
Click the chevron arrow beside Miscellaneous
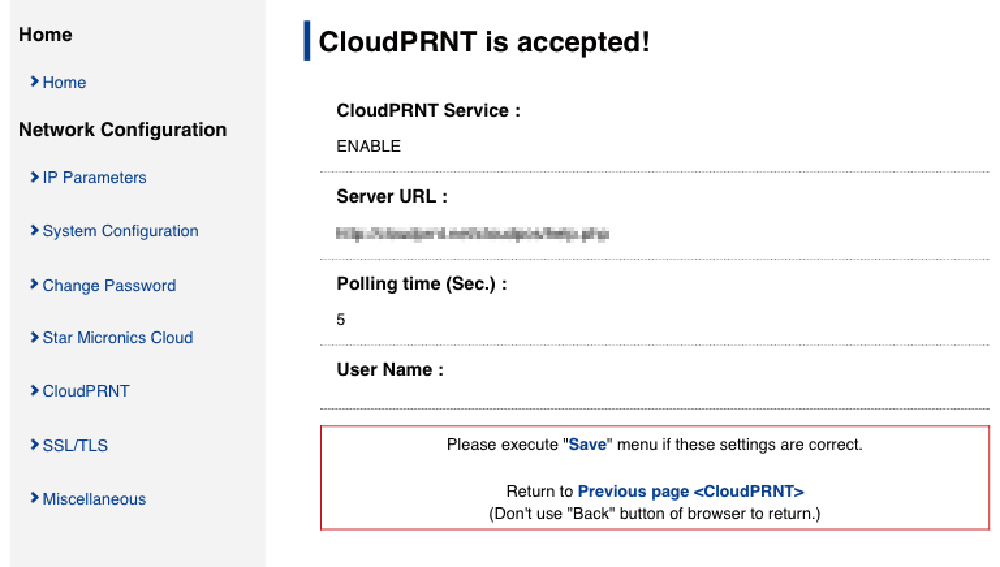tap(34, 497)
